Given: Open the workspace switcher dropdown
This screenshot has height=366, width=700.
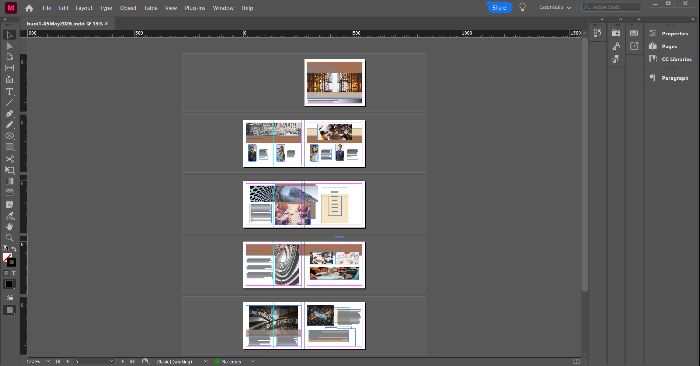Looking at the screenshot, I should coord(555,8).
